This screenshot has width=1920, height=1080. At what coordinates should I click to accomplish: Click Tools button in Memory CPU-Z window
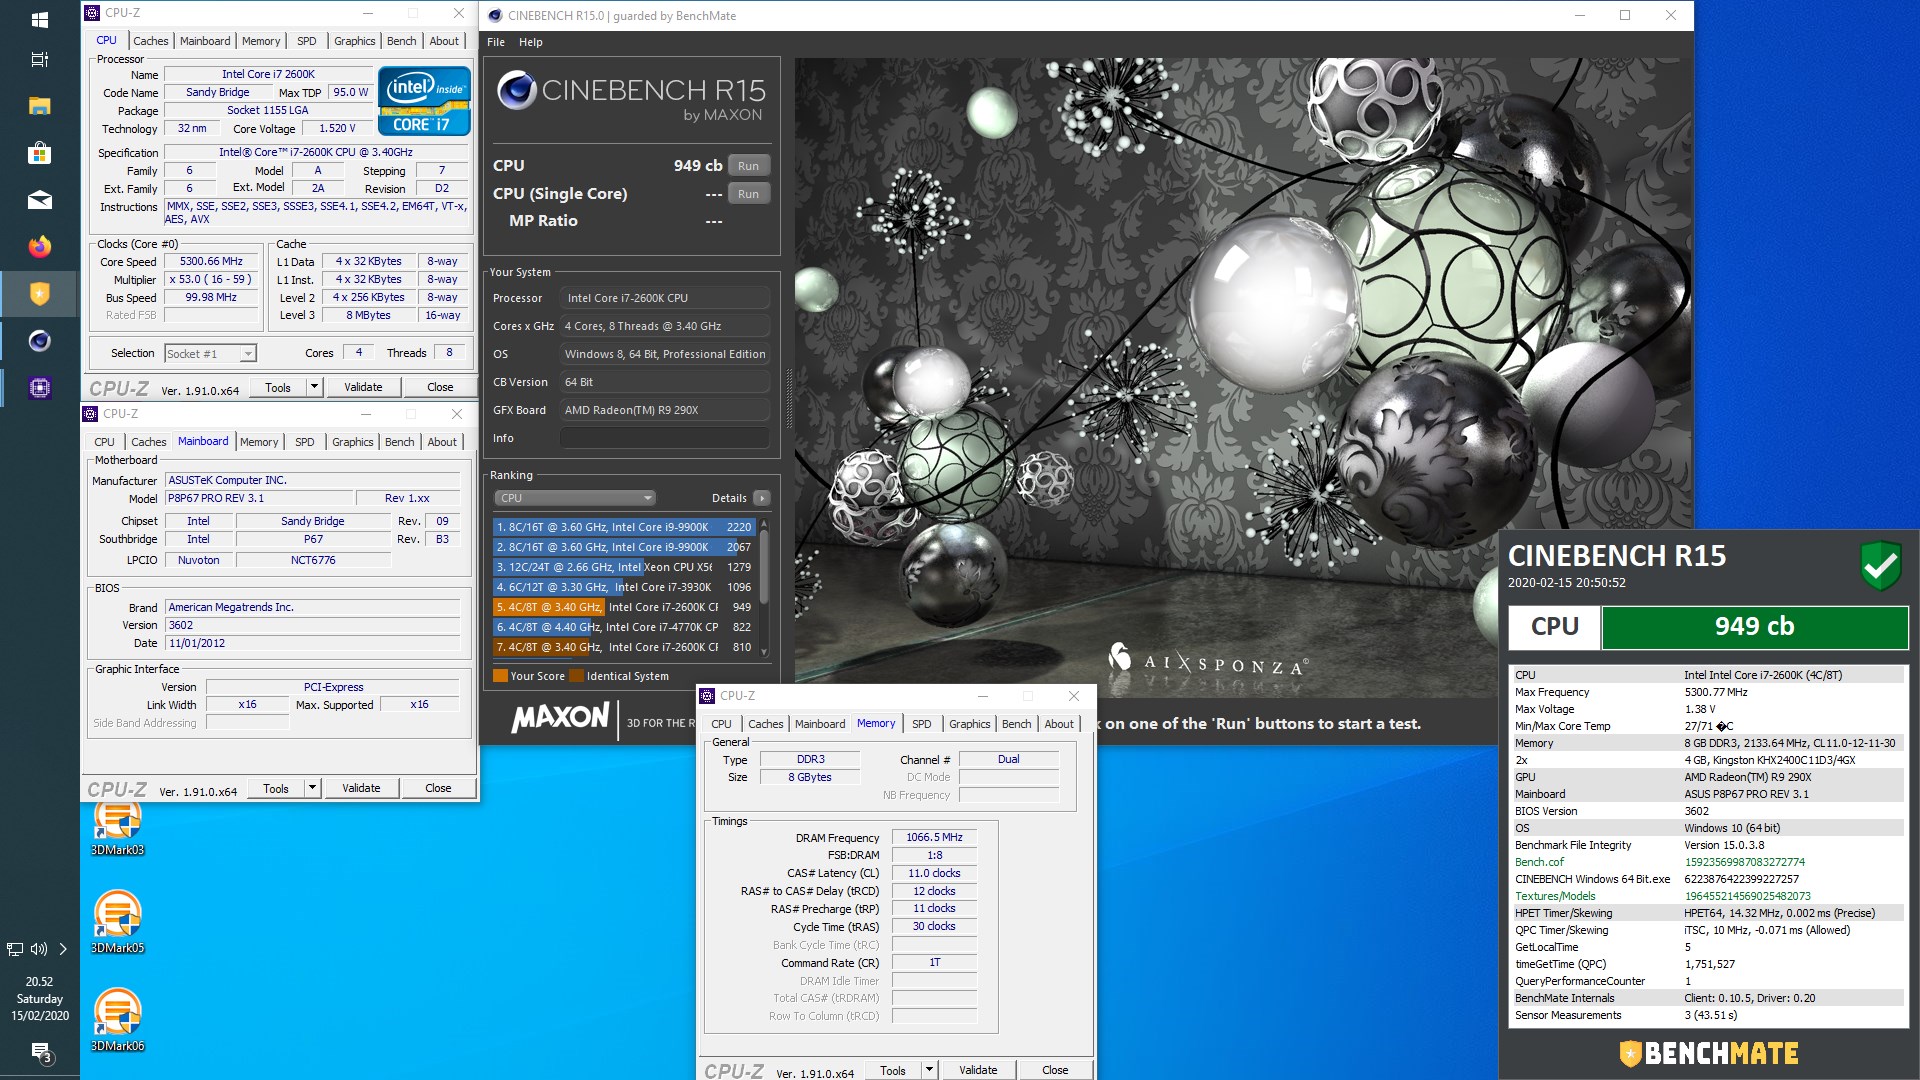click(893, 1070)
